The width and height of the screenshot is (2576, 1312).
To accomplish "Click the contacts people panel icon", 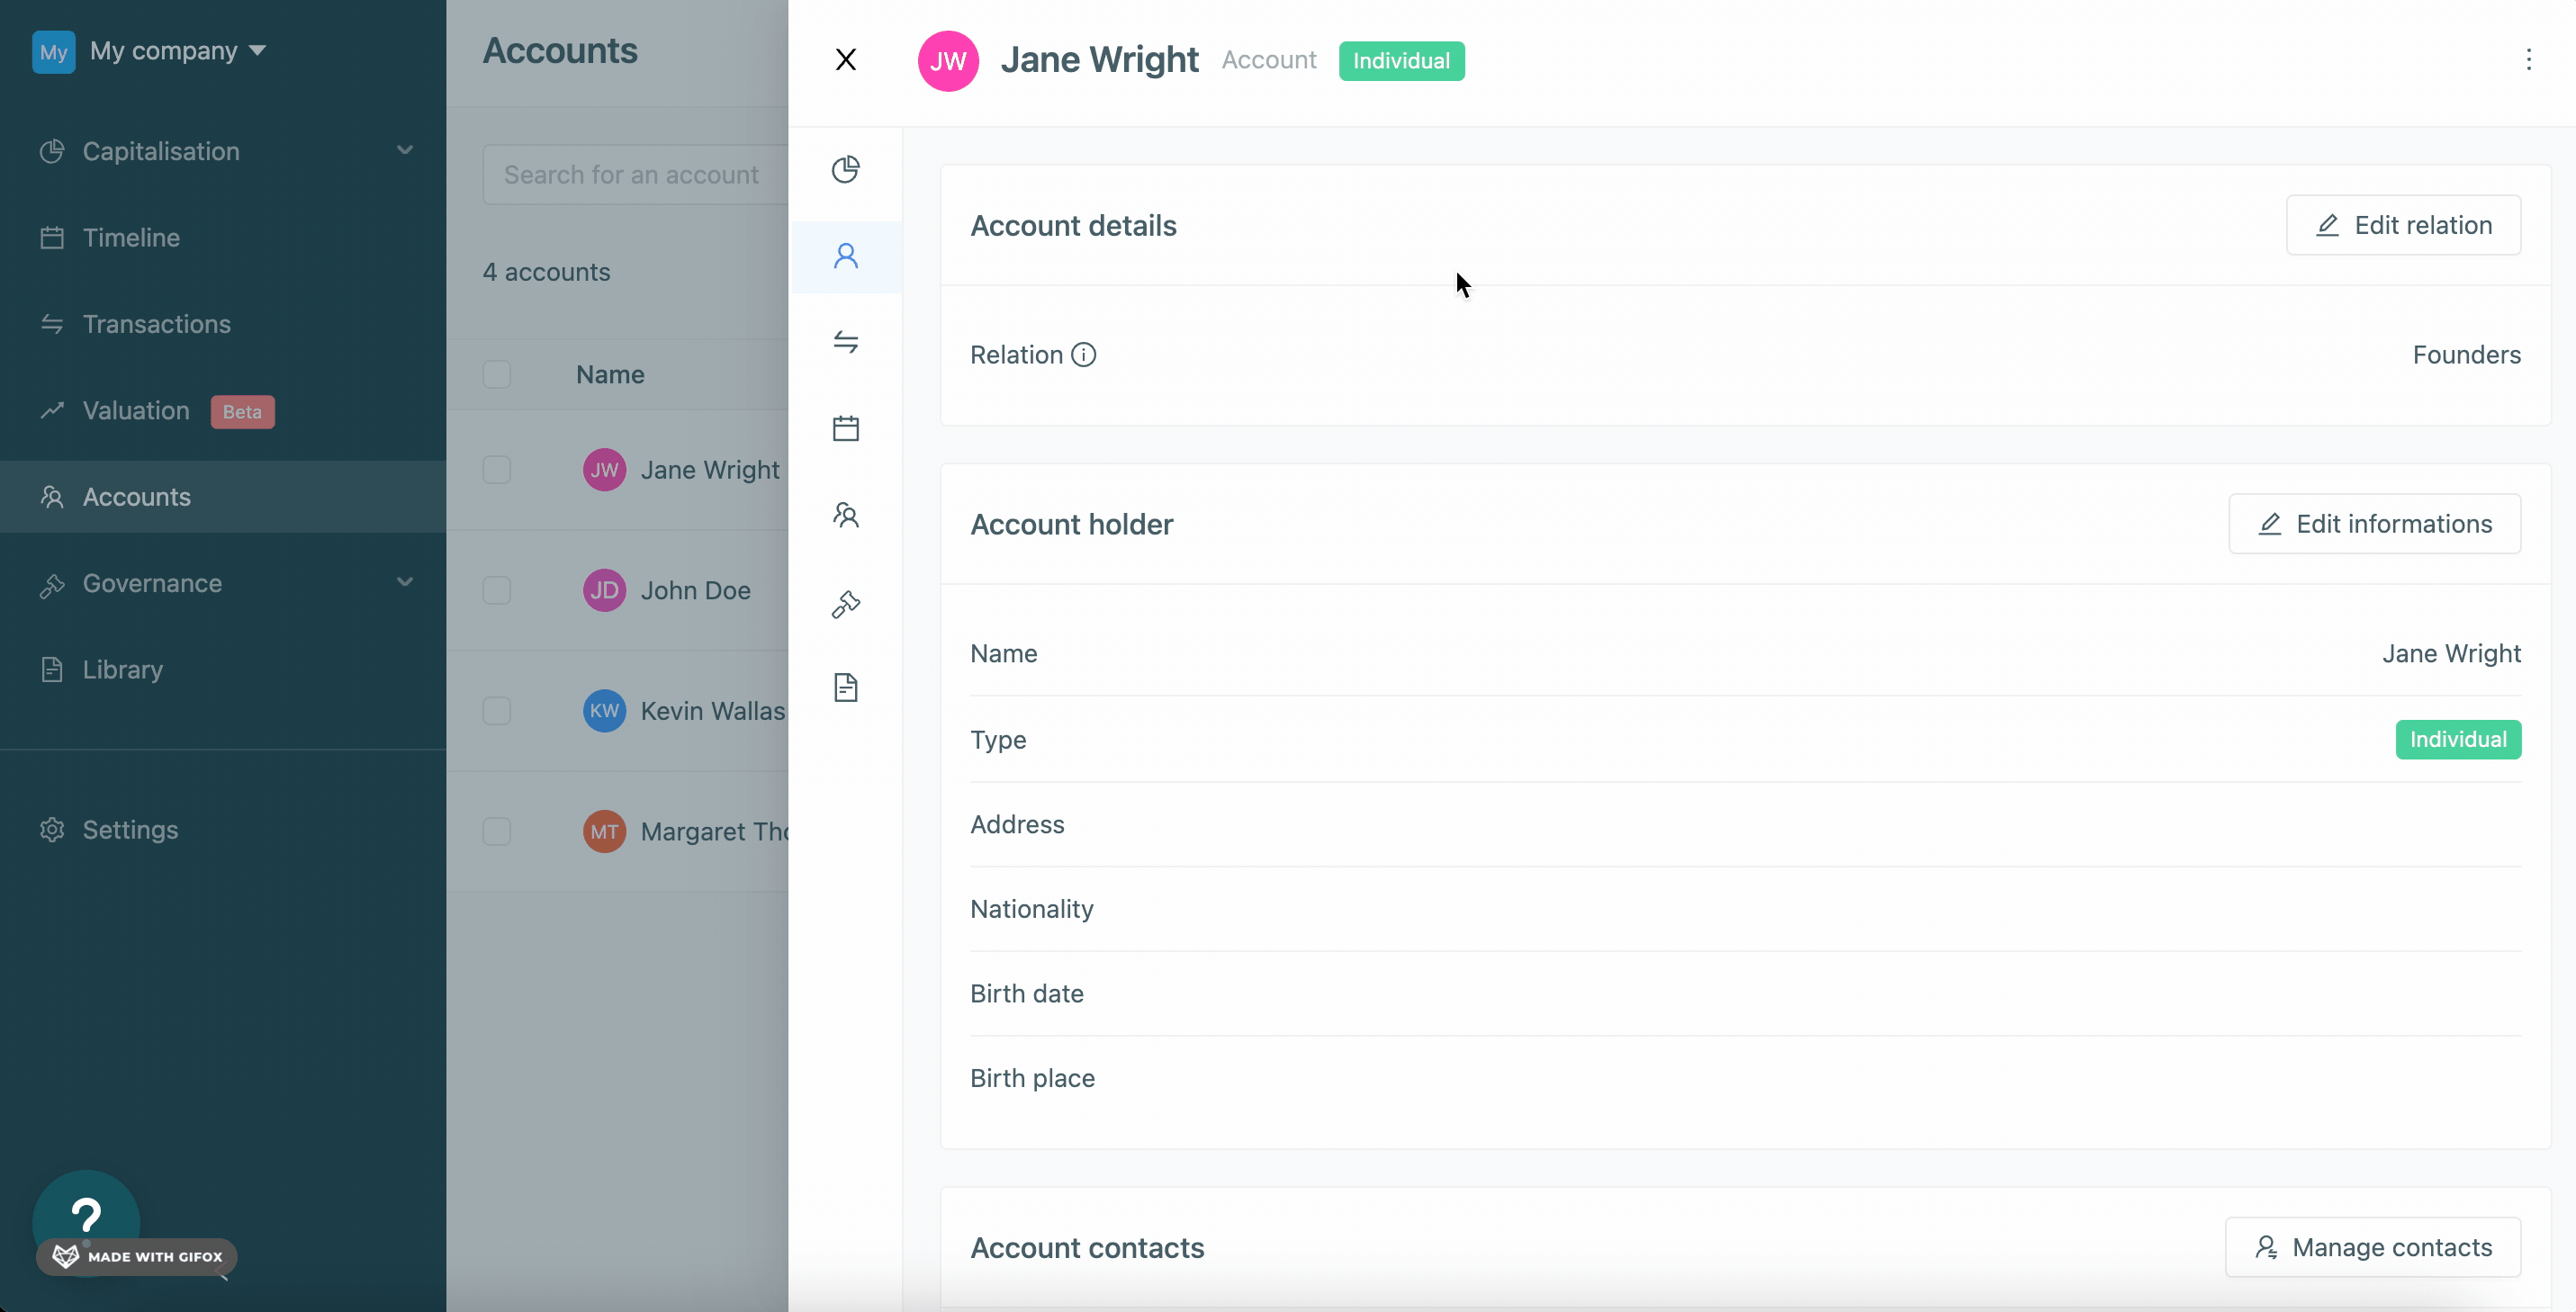I will pyautogui.click(x=845, y=515).
